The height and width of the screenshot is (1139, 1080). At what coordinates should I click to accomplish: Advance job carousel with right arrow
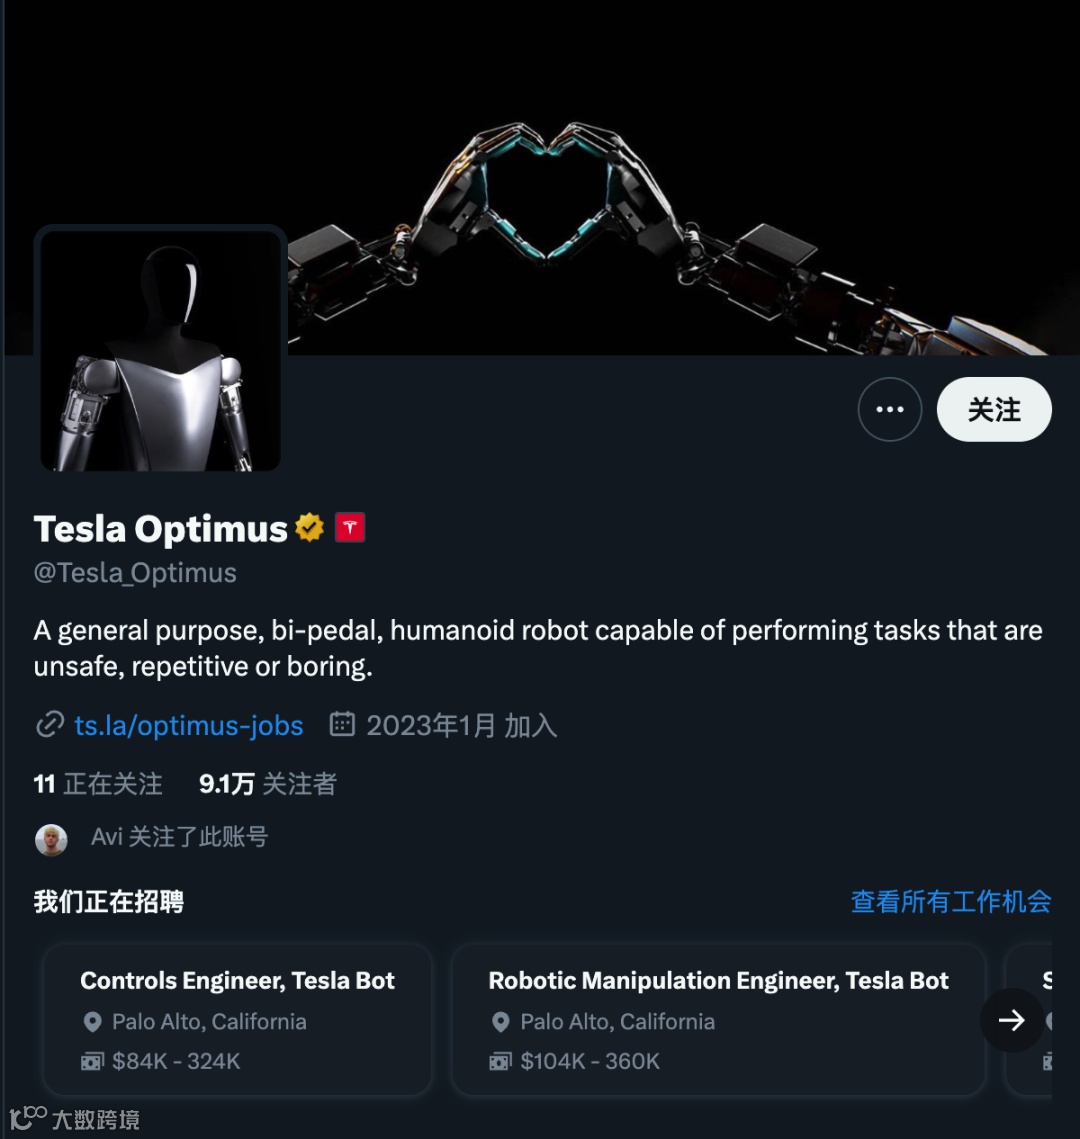pos(1012,1020)
